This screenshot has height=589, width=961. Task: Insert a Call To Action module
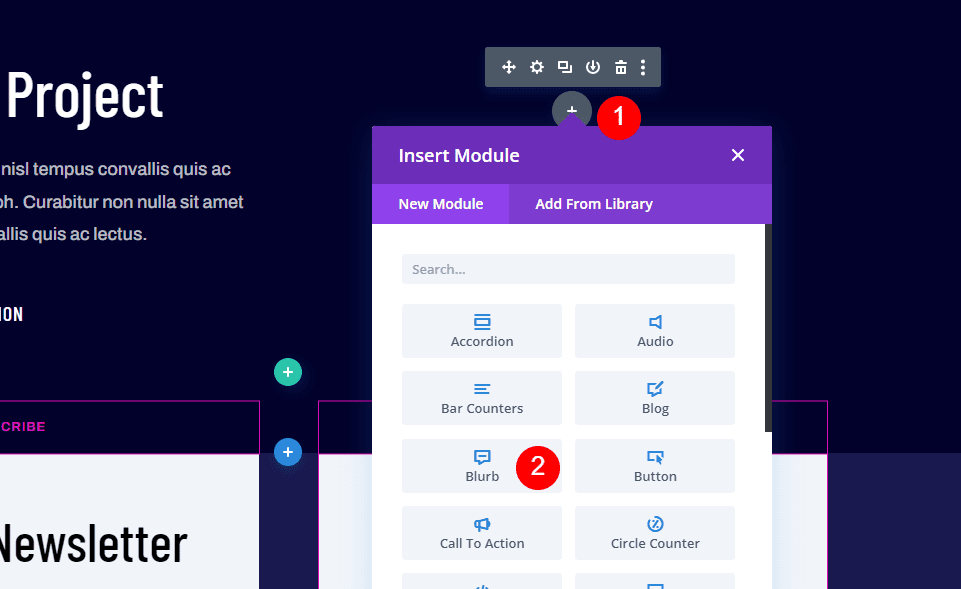tap(481, 533)
